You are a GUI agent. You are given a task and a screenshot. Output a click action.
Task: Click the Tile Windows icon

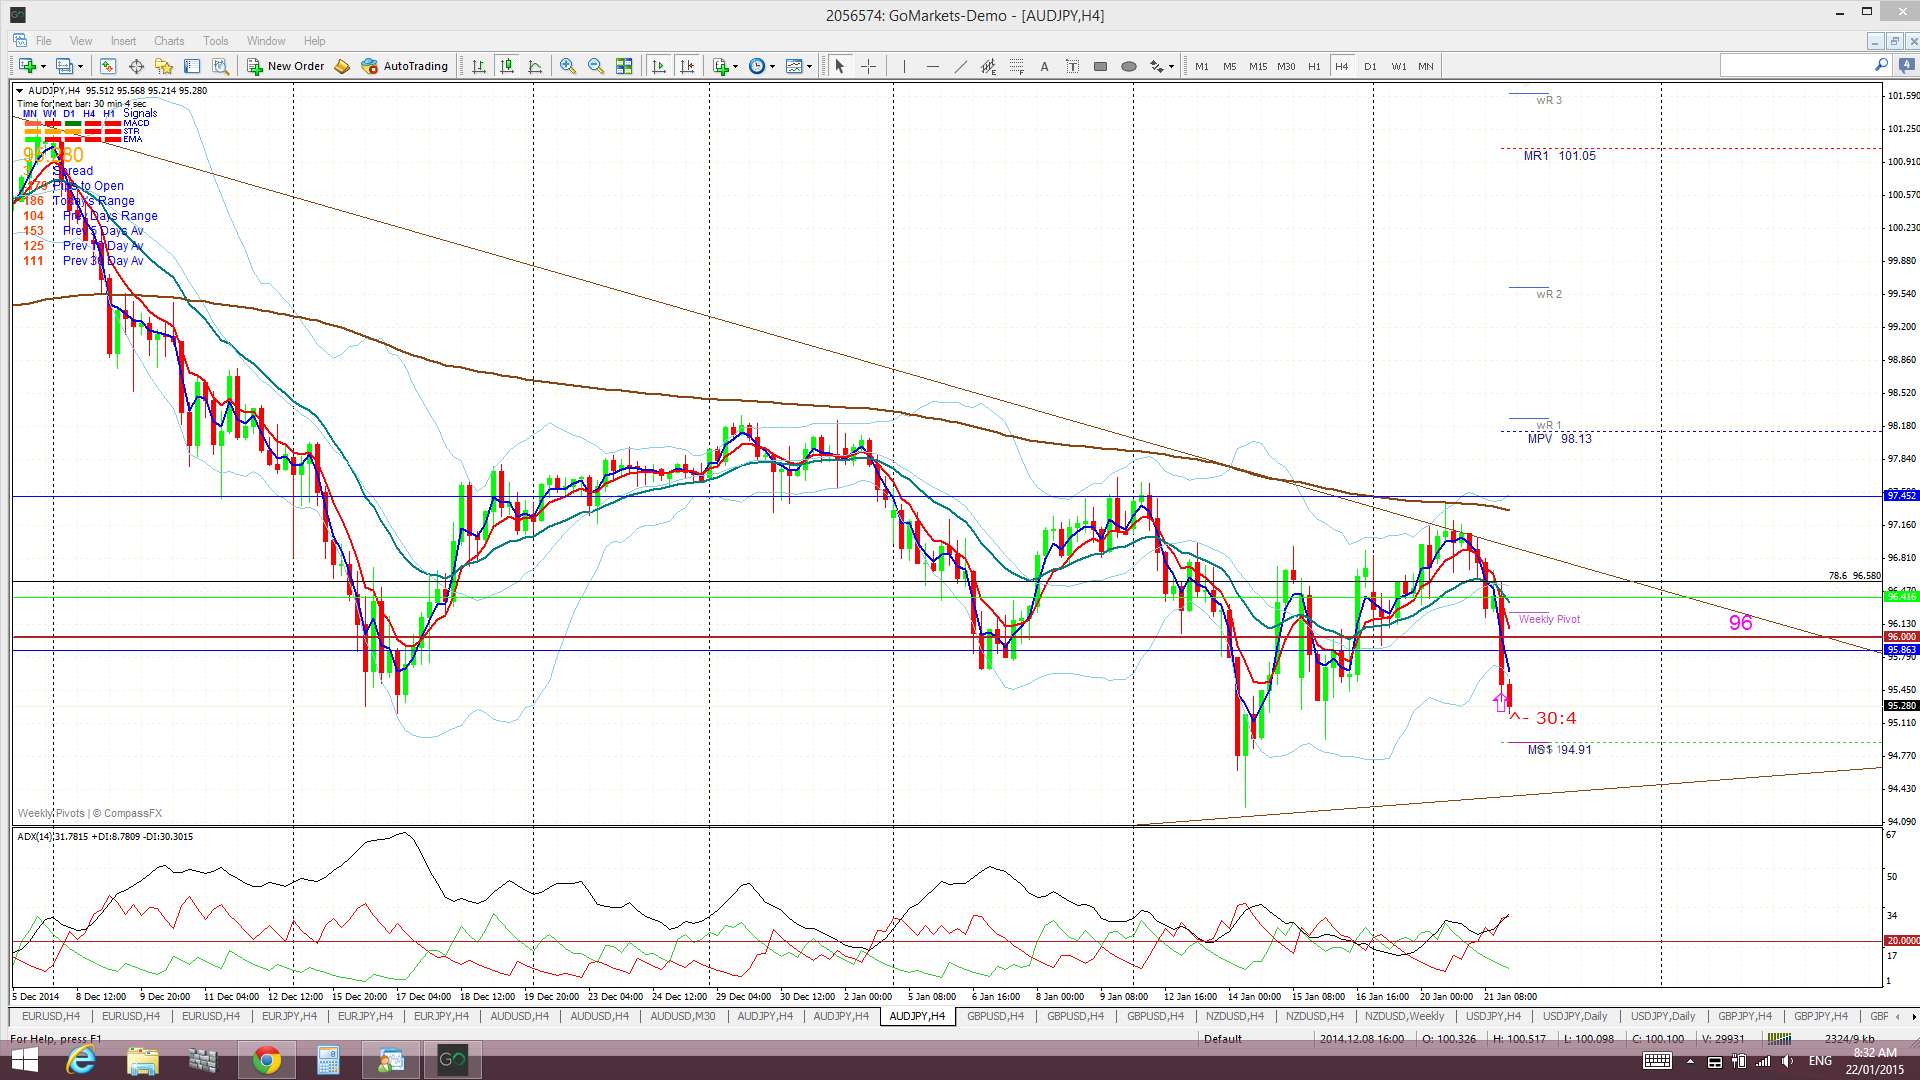624,66
